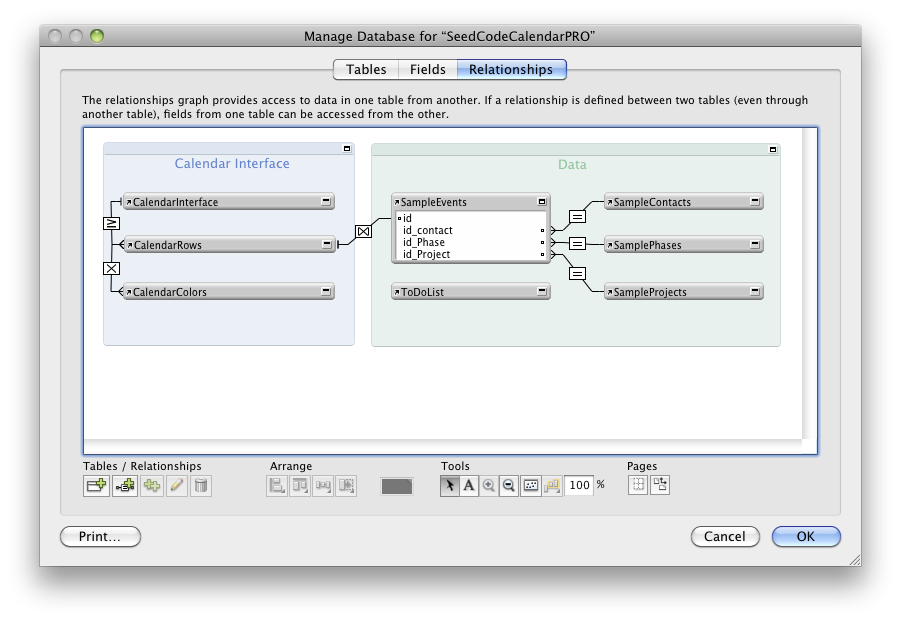
Task: Click the vertical scrollbar of the graph
Action: point(809,284)
